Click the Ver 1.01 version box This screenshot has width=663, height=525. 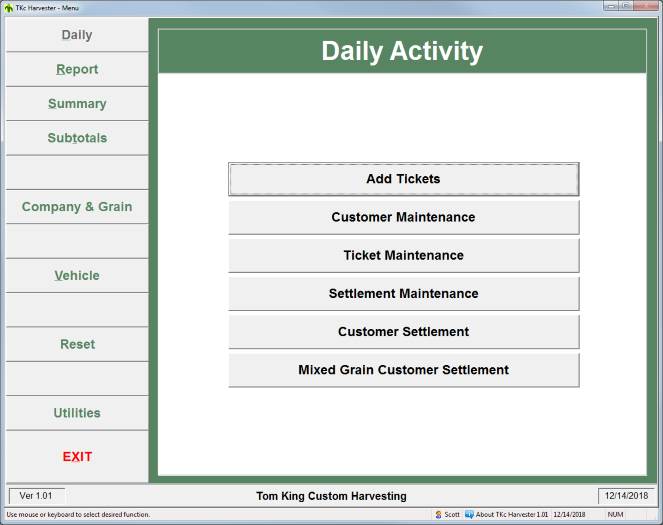pos(37,495)
